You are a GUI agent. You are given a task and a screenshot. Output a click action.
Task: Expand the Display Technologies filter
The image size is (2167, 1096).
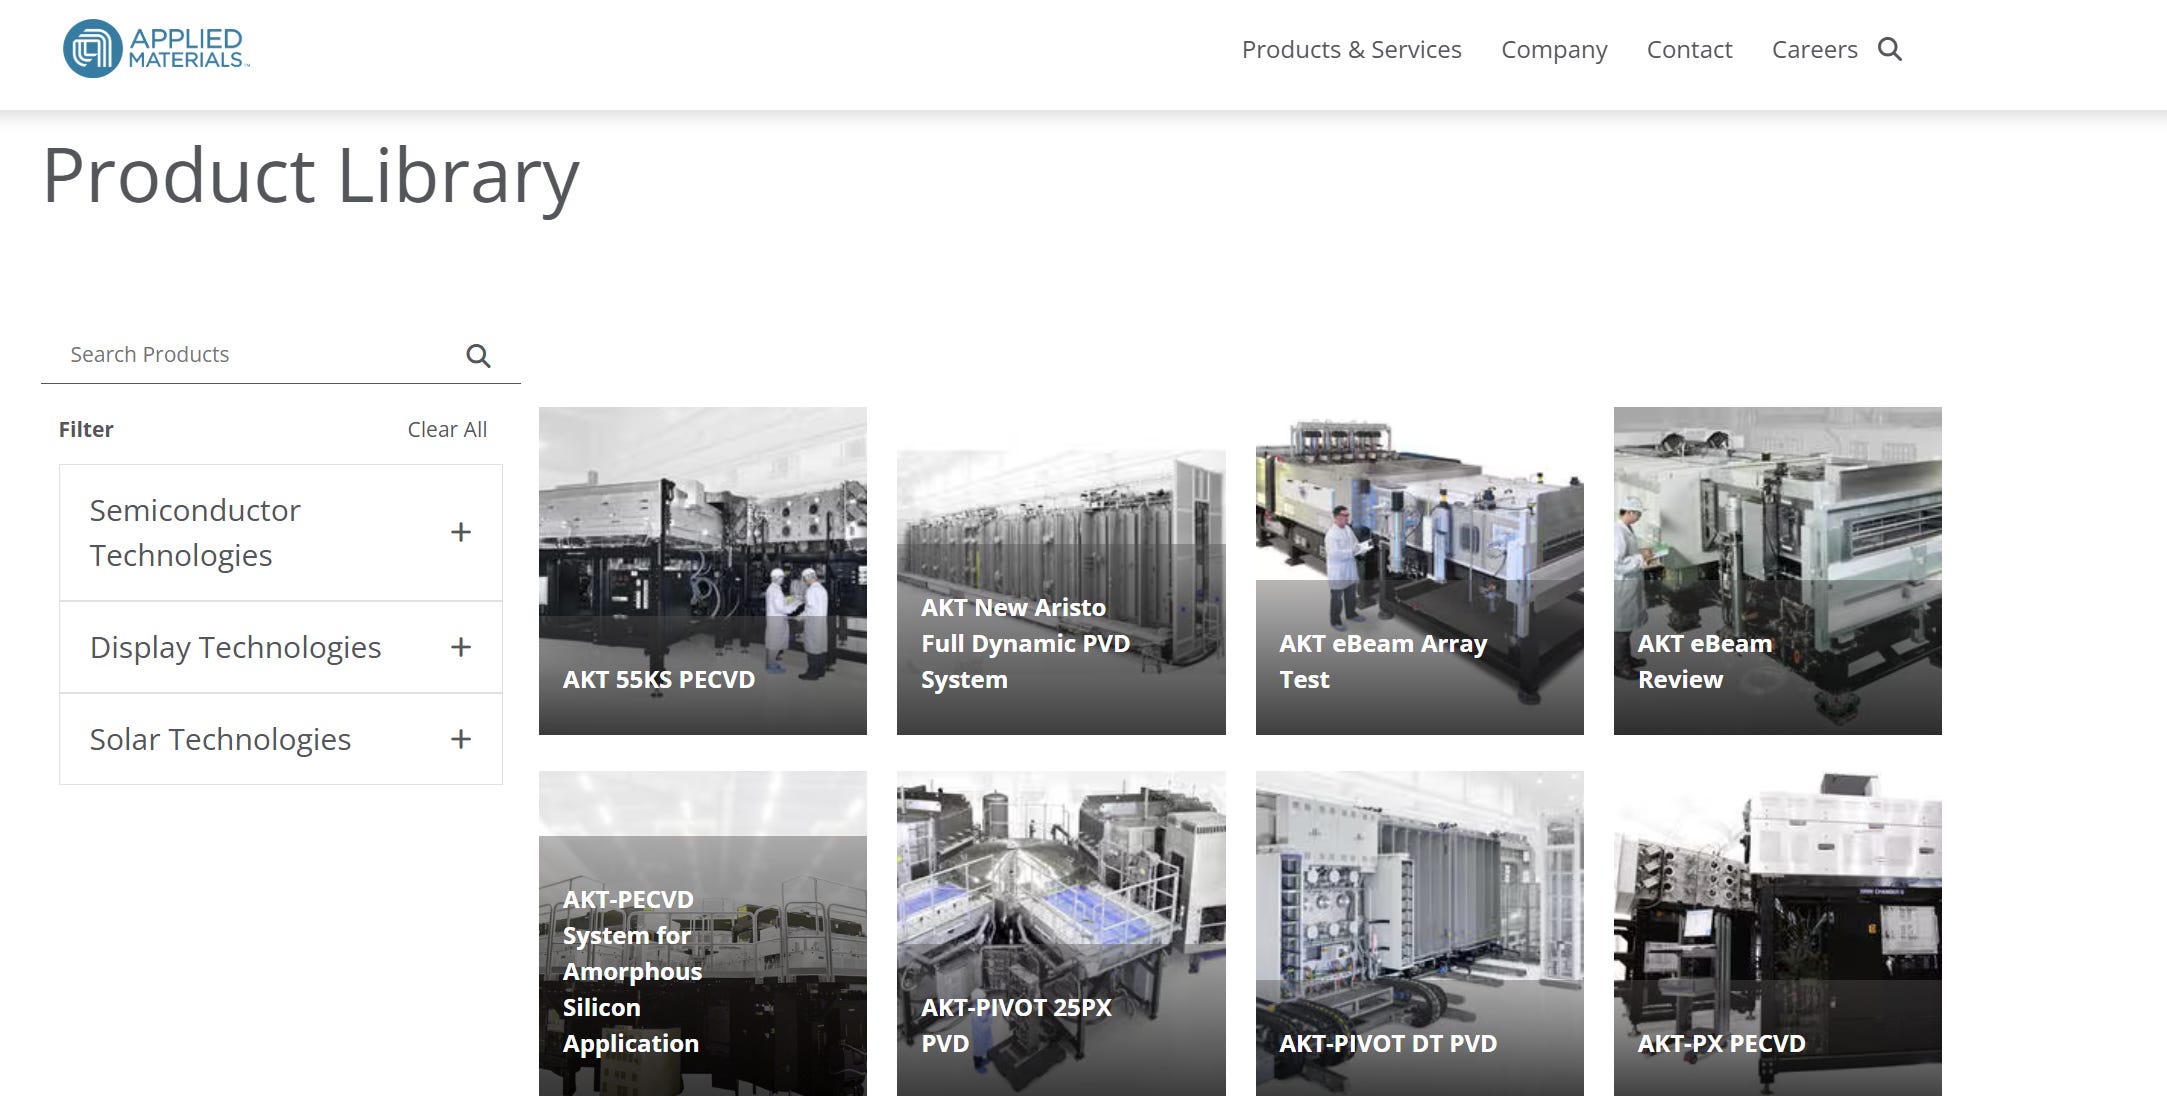(460, 647)
